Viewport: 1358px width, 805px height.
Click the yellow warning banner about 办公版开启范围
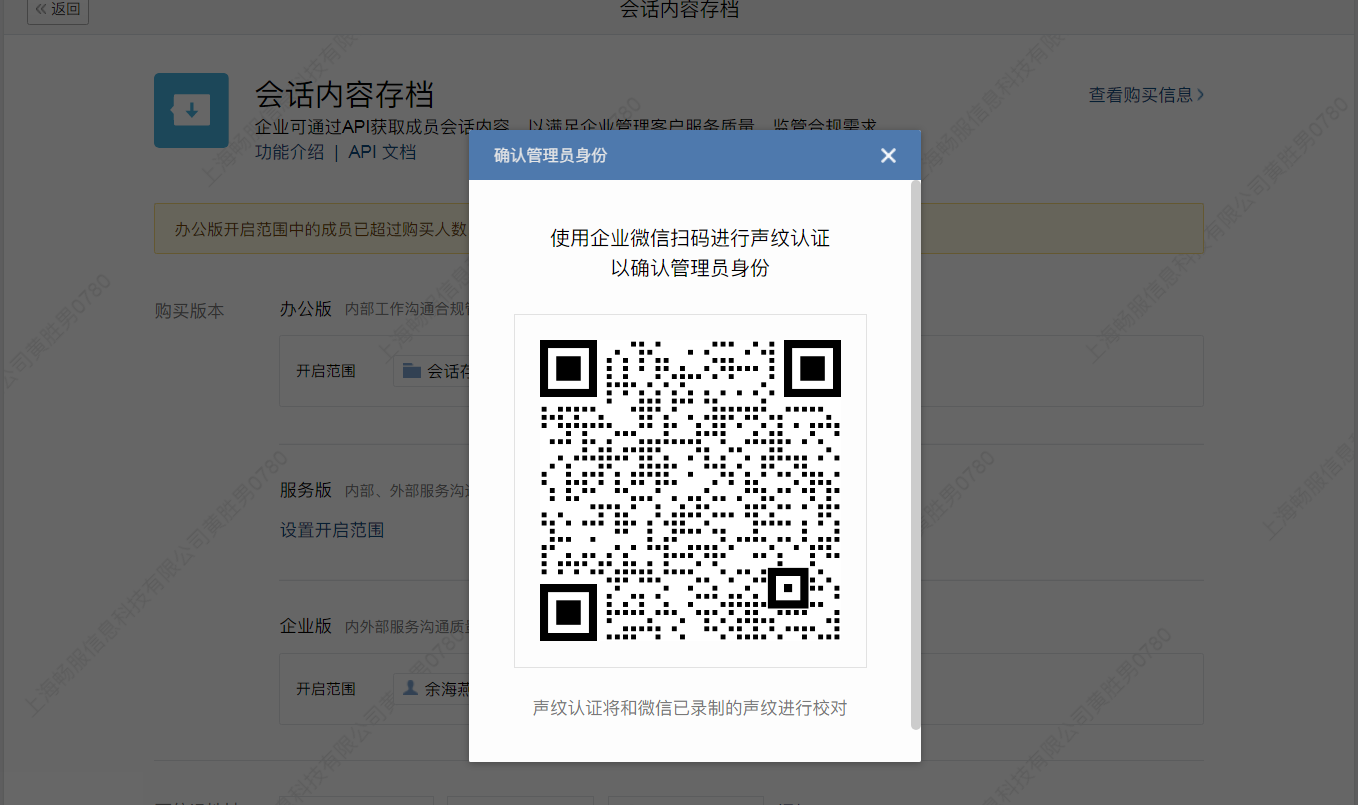679,229
